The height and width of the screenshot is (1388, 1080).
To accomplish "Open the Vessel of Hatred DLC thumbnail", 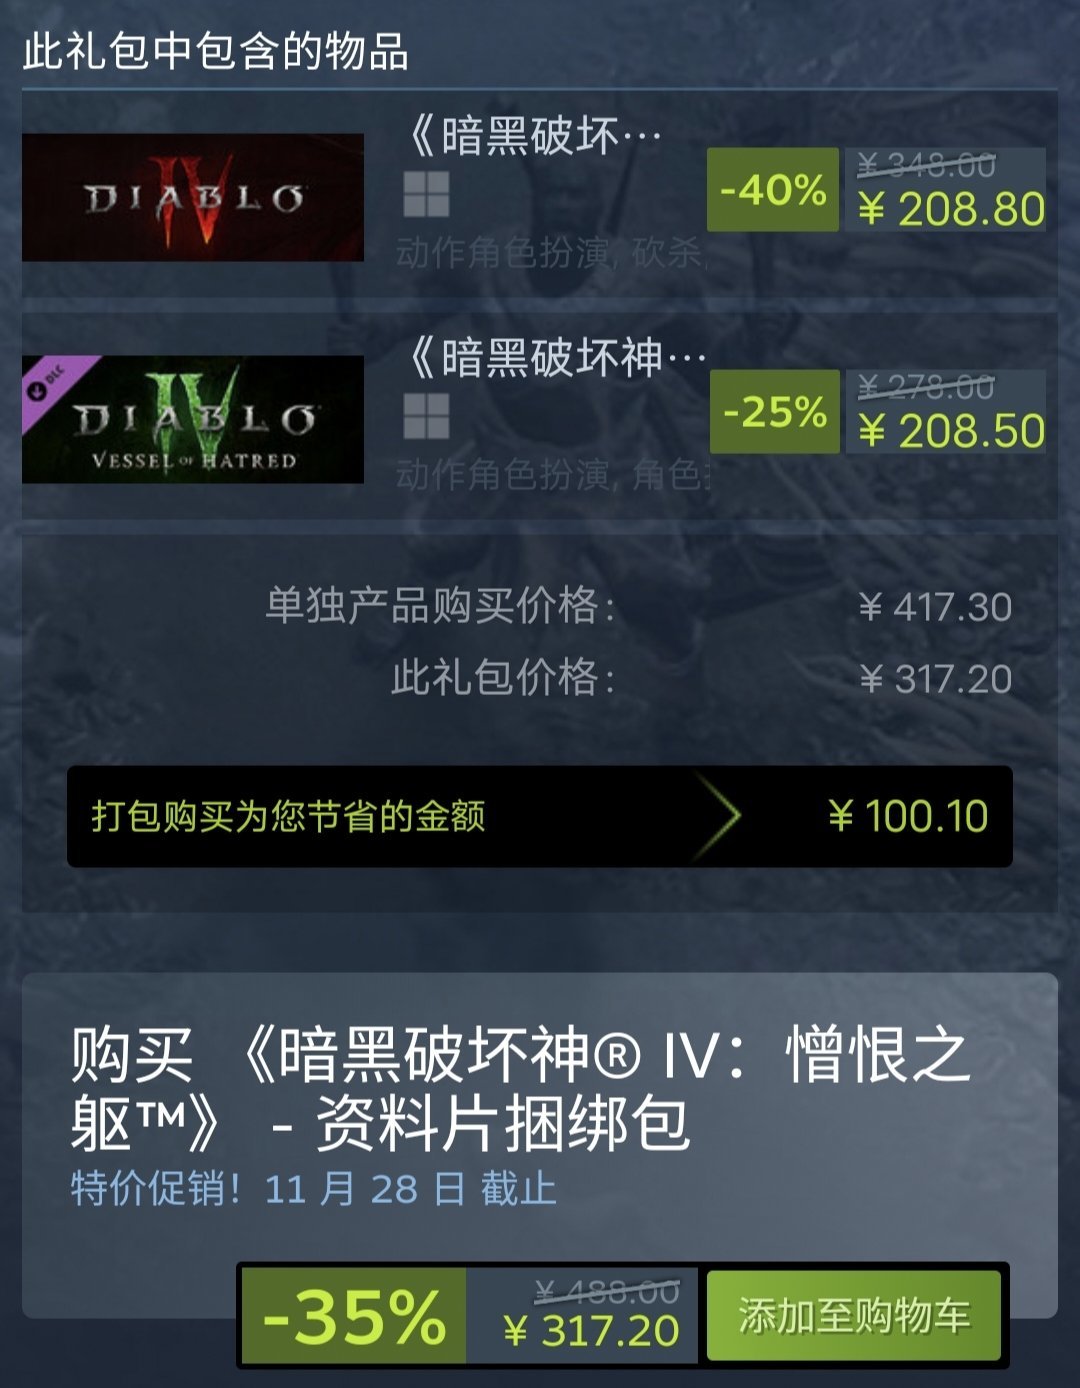I will click(193, 419).
